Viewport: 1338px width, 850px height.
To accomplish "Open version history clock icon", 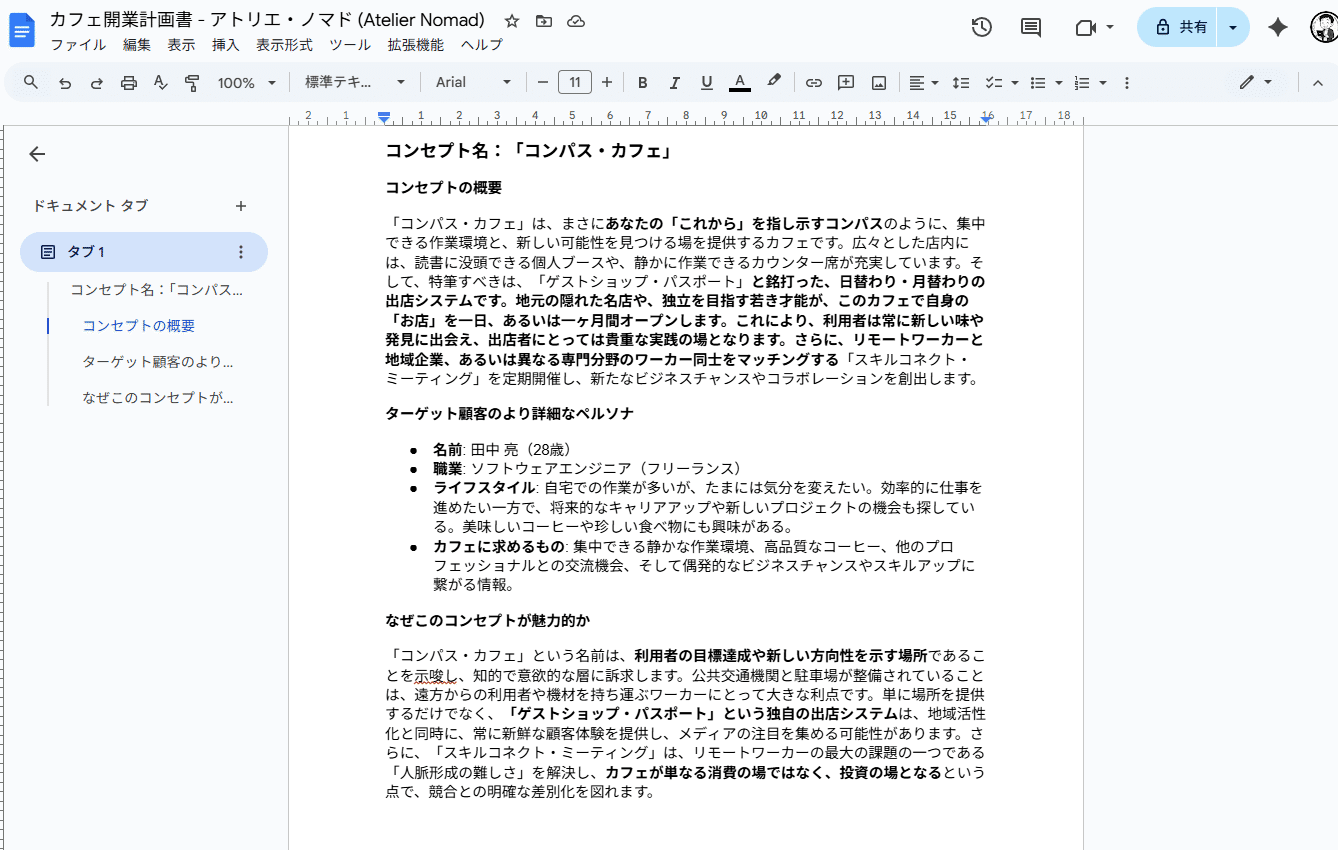I will pos(982,27).
